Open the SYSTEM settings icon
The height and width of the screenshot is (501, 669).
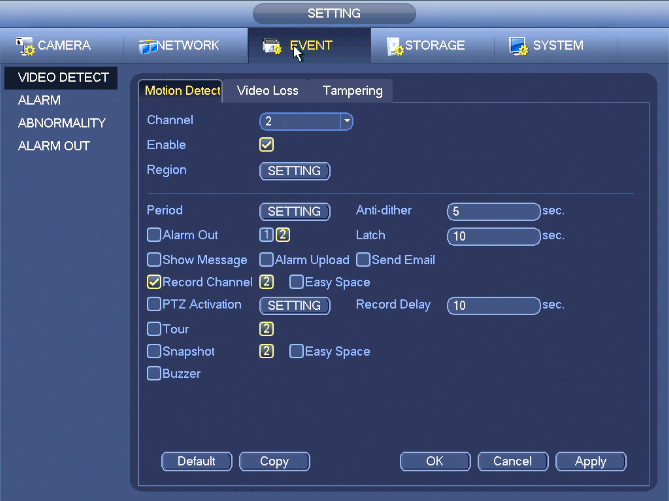518,46
